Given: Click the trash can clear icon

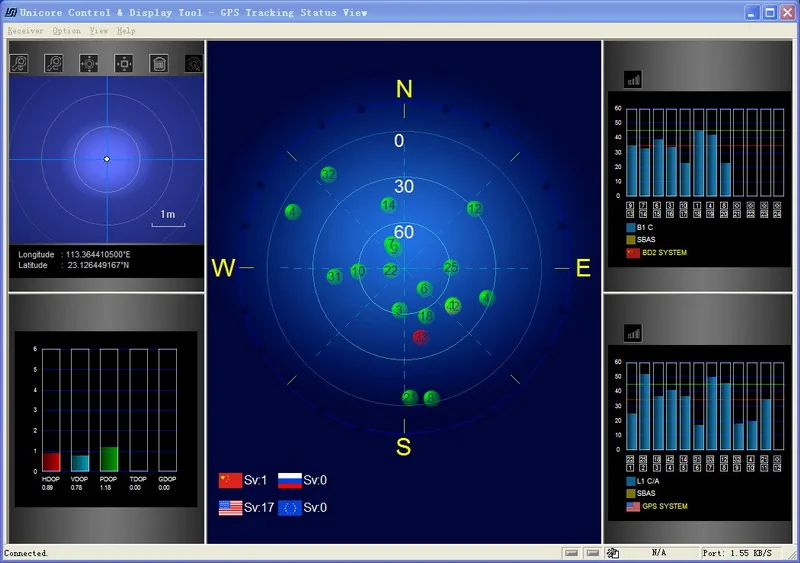Looking at the screenshot, I should tap(158, 63).
